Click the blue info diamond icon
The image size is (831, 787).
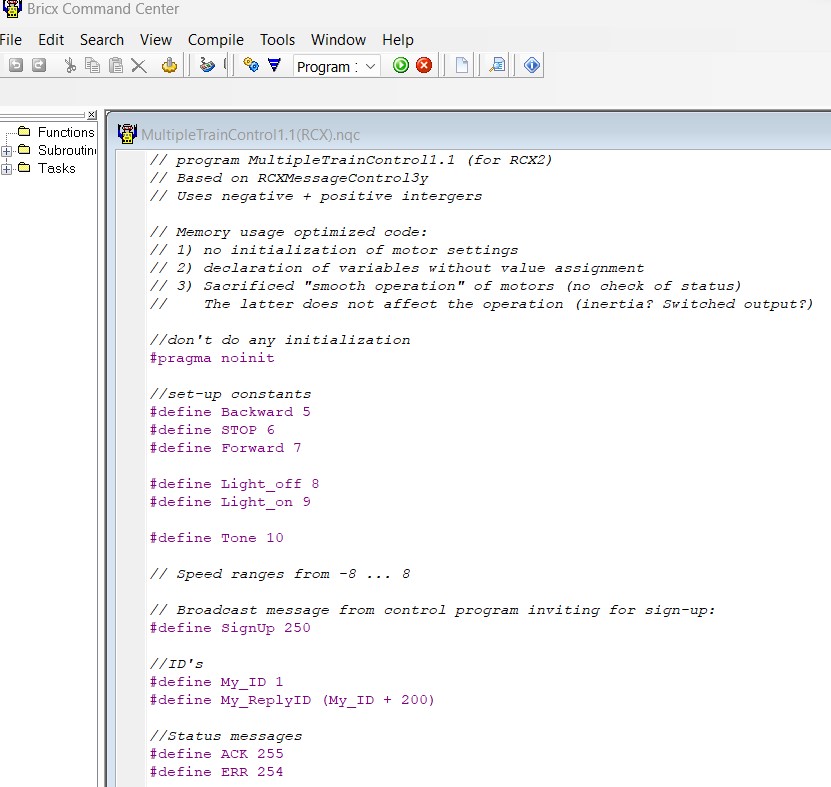pyautogui.click(x=532, y=65)
